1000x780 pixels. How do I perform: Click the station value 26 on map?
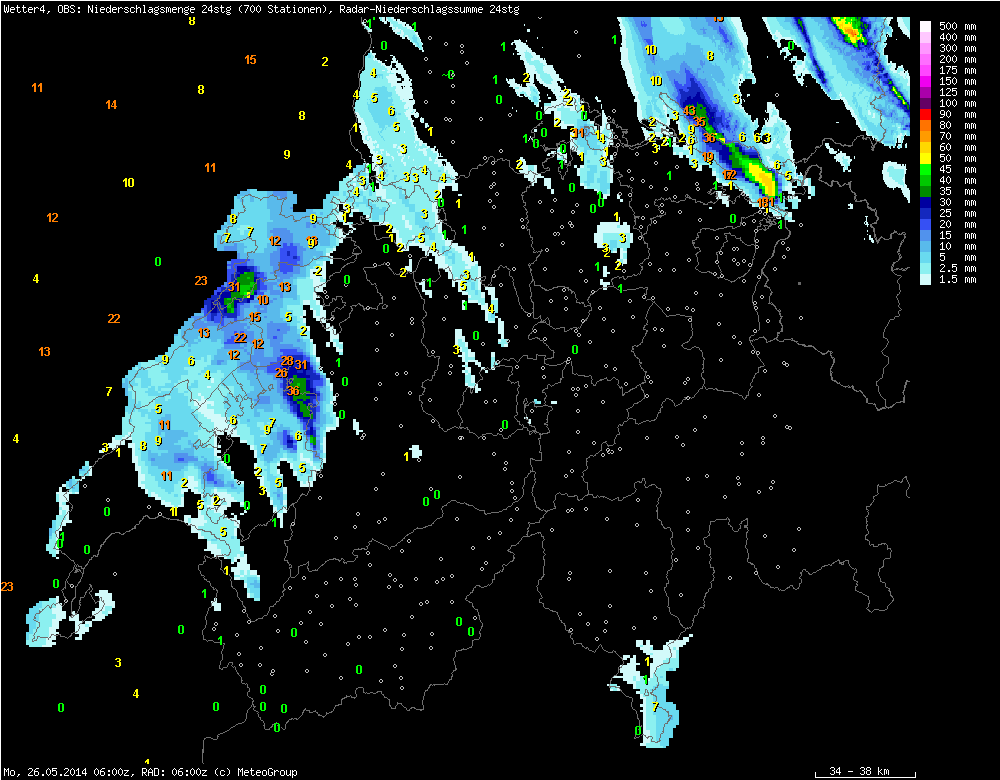pyautogui.click(x=281, y=372)
